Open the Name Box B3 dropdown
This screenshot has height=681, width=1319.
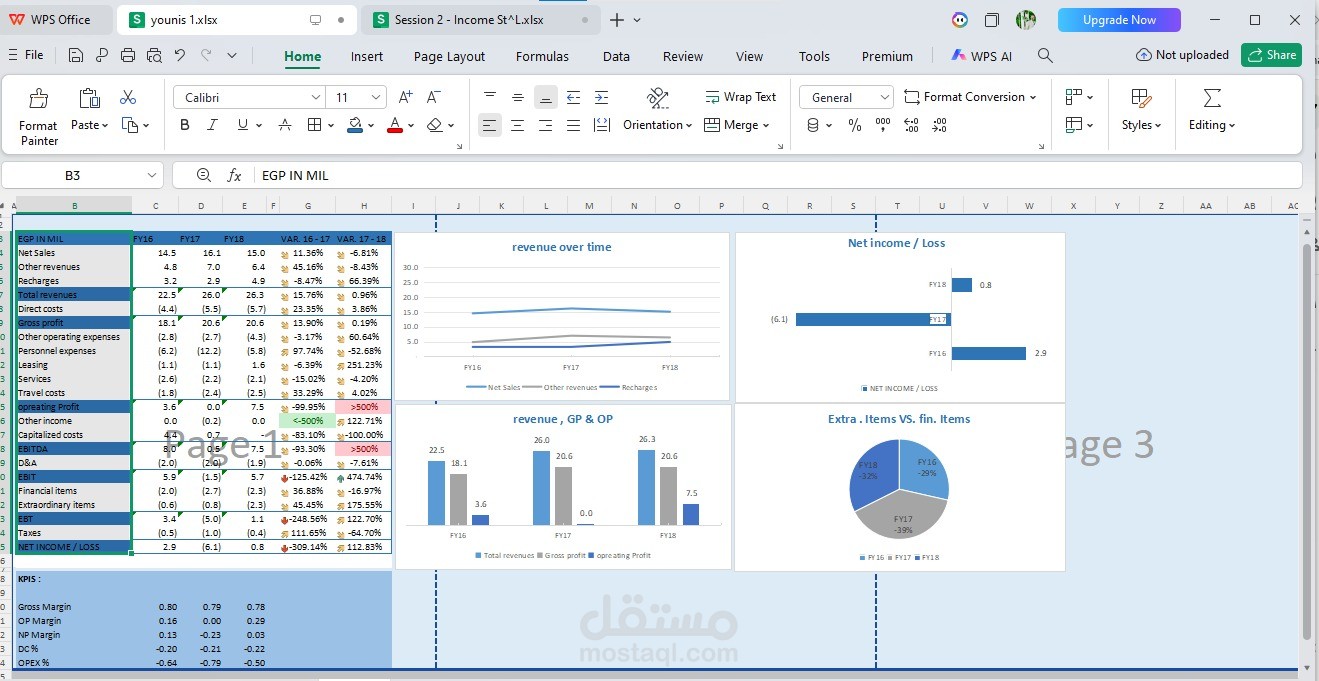click(x=152, y=175)
